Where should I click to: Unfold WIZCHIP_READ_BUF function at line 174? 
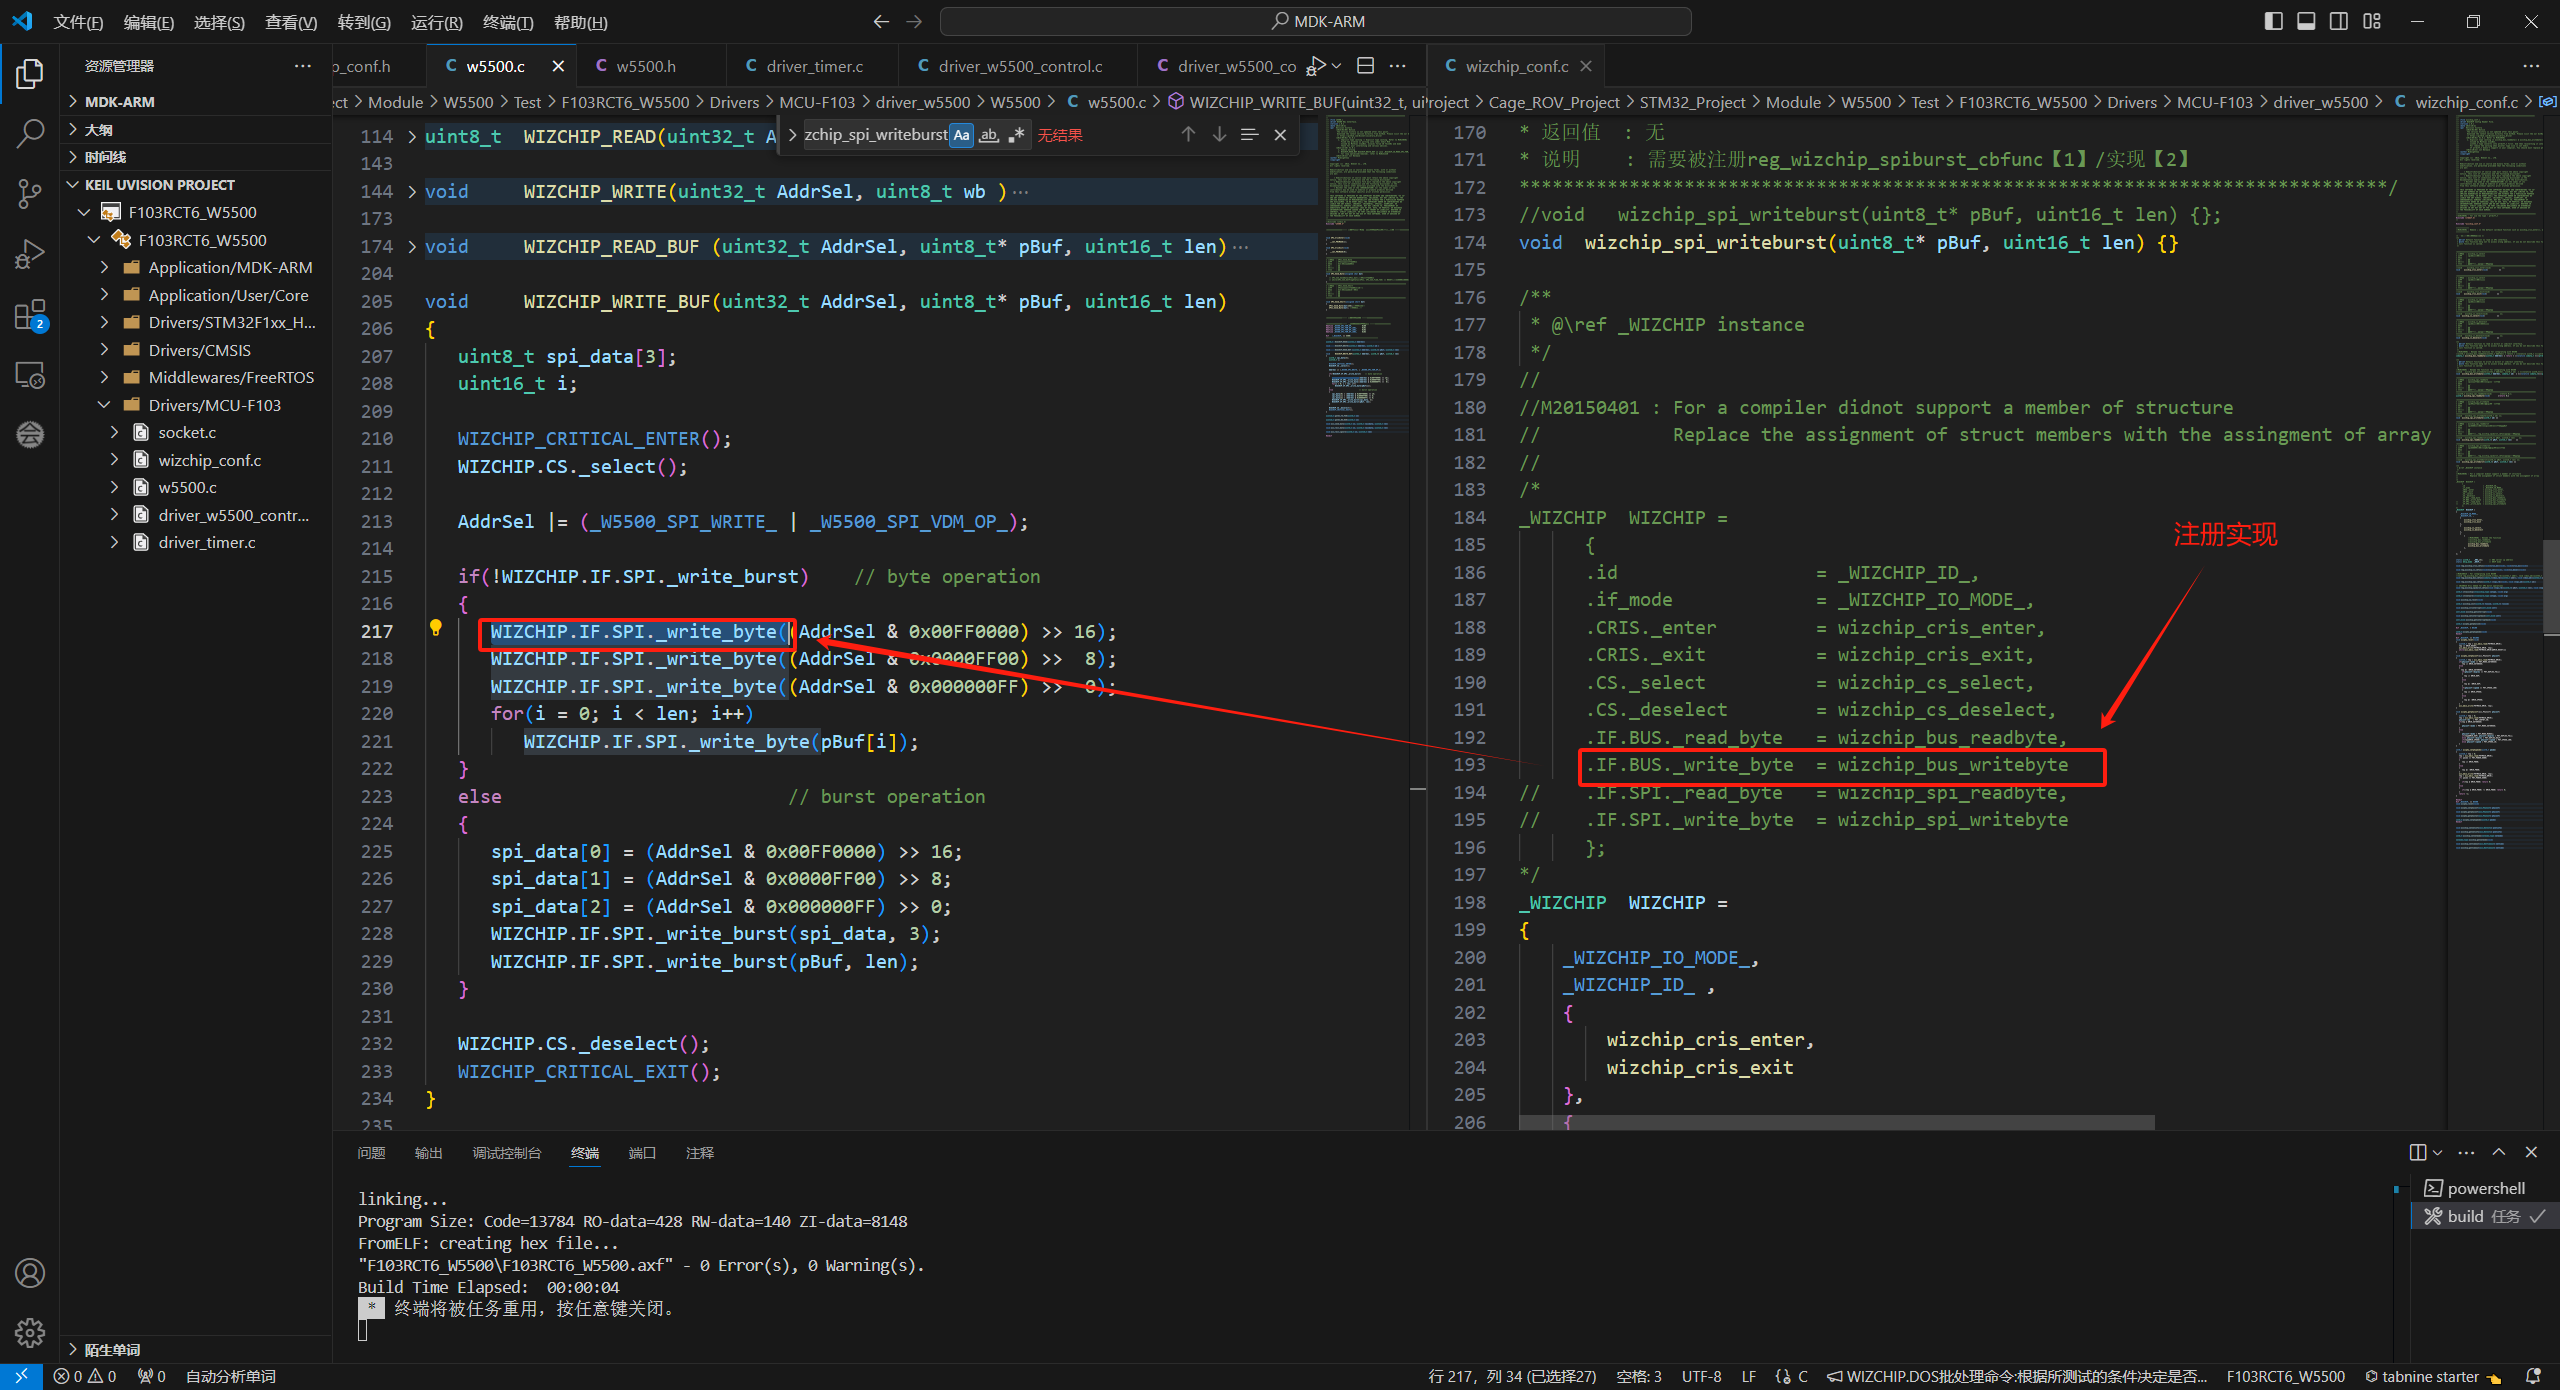click(412, 246)
